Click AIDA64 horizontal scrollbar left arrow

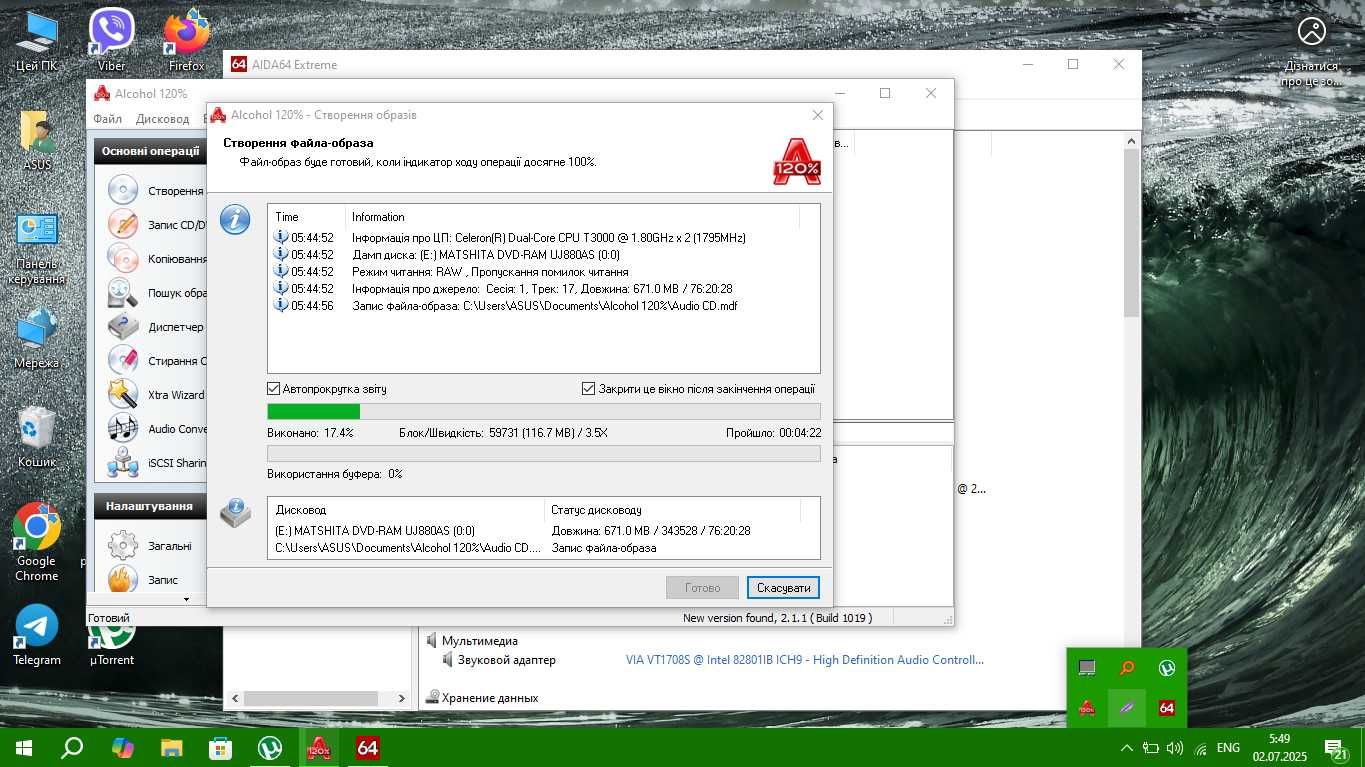236,698
